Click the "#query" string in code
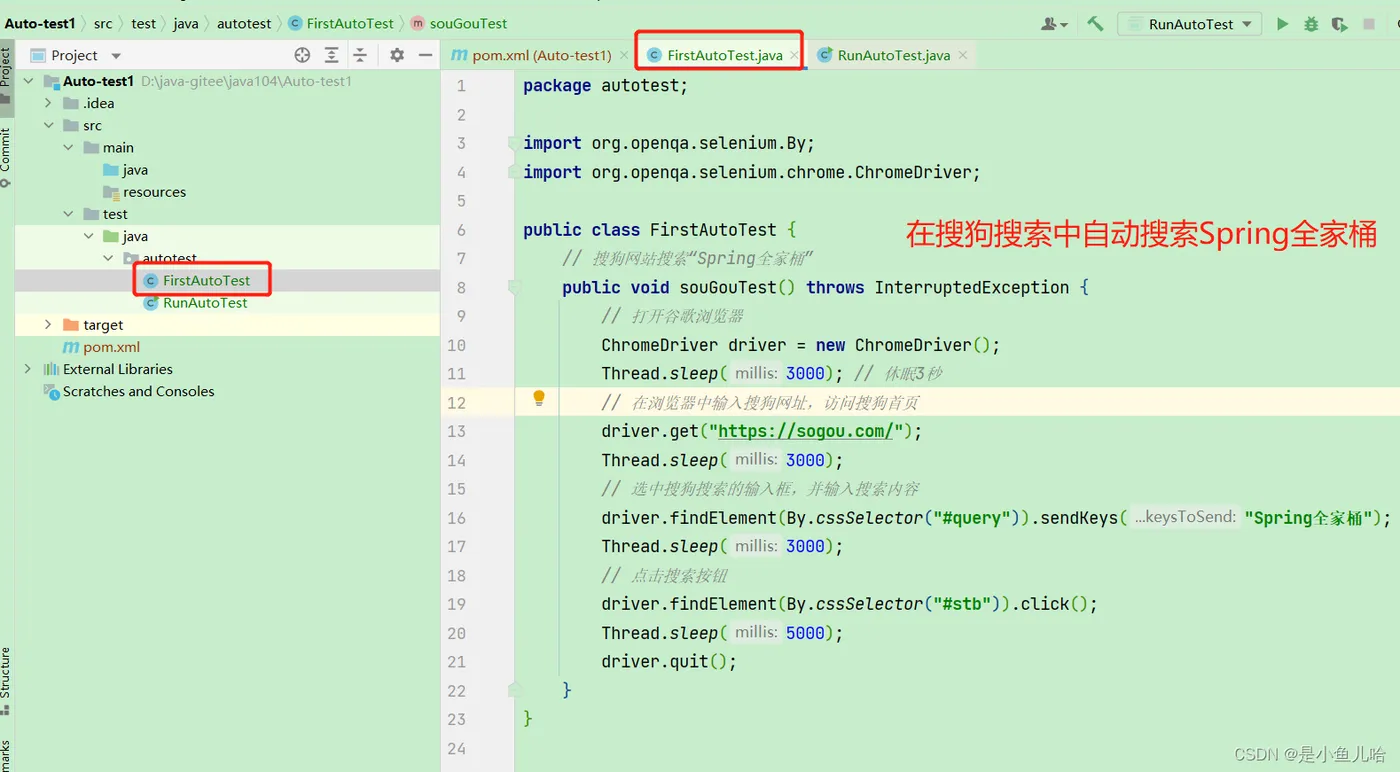The height and width of the screenshot is (772, 1400). [x=970, y=518]
